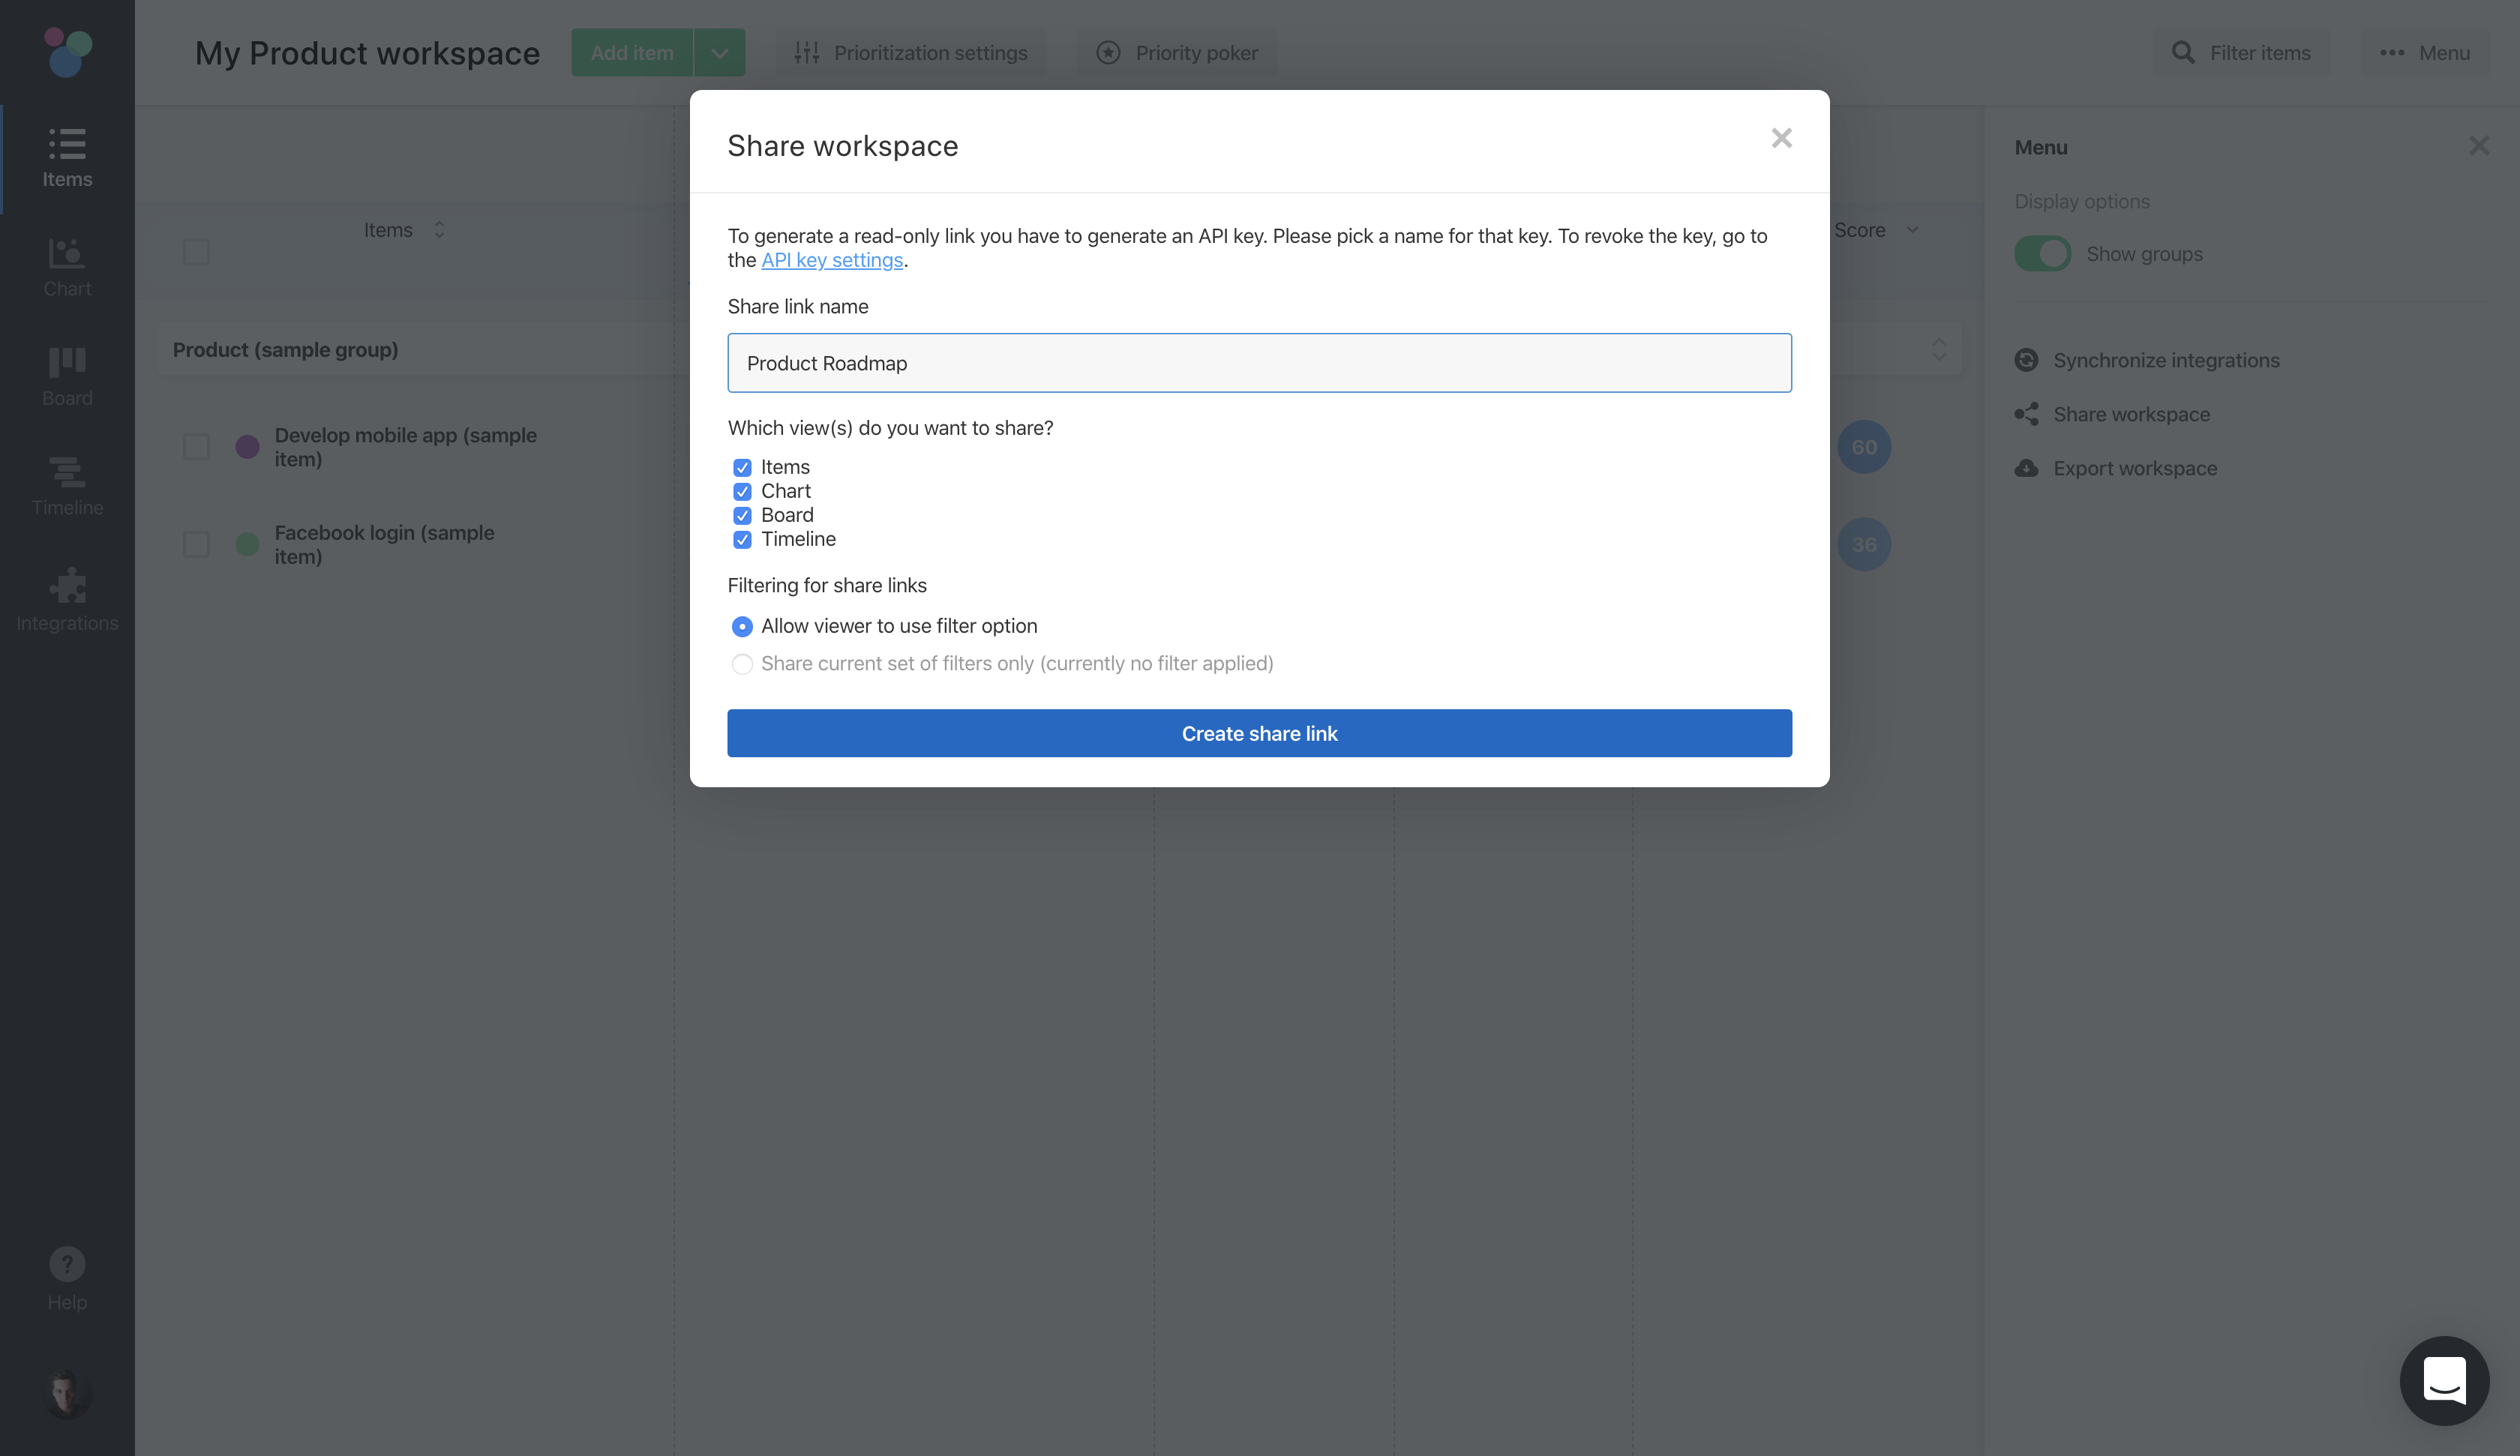Uncheck the Chart view checkbox

(742, 491)
